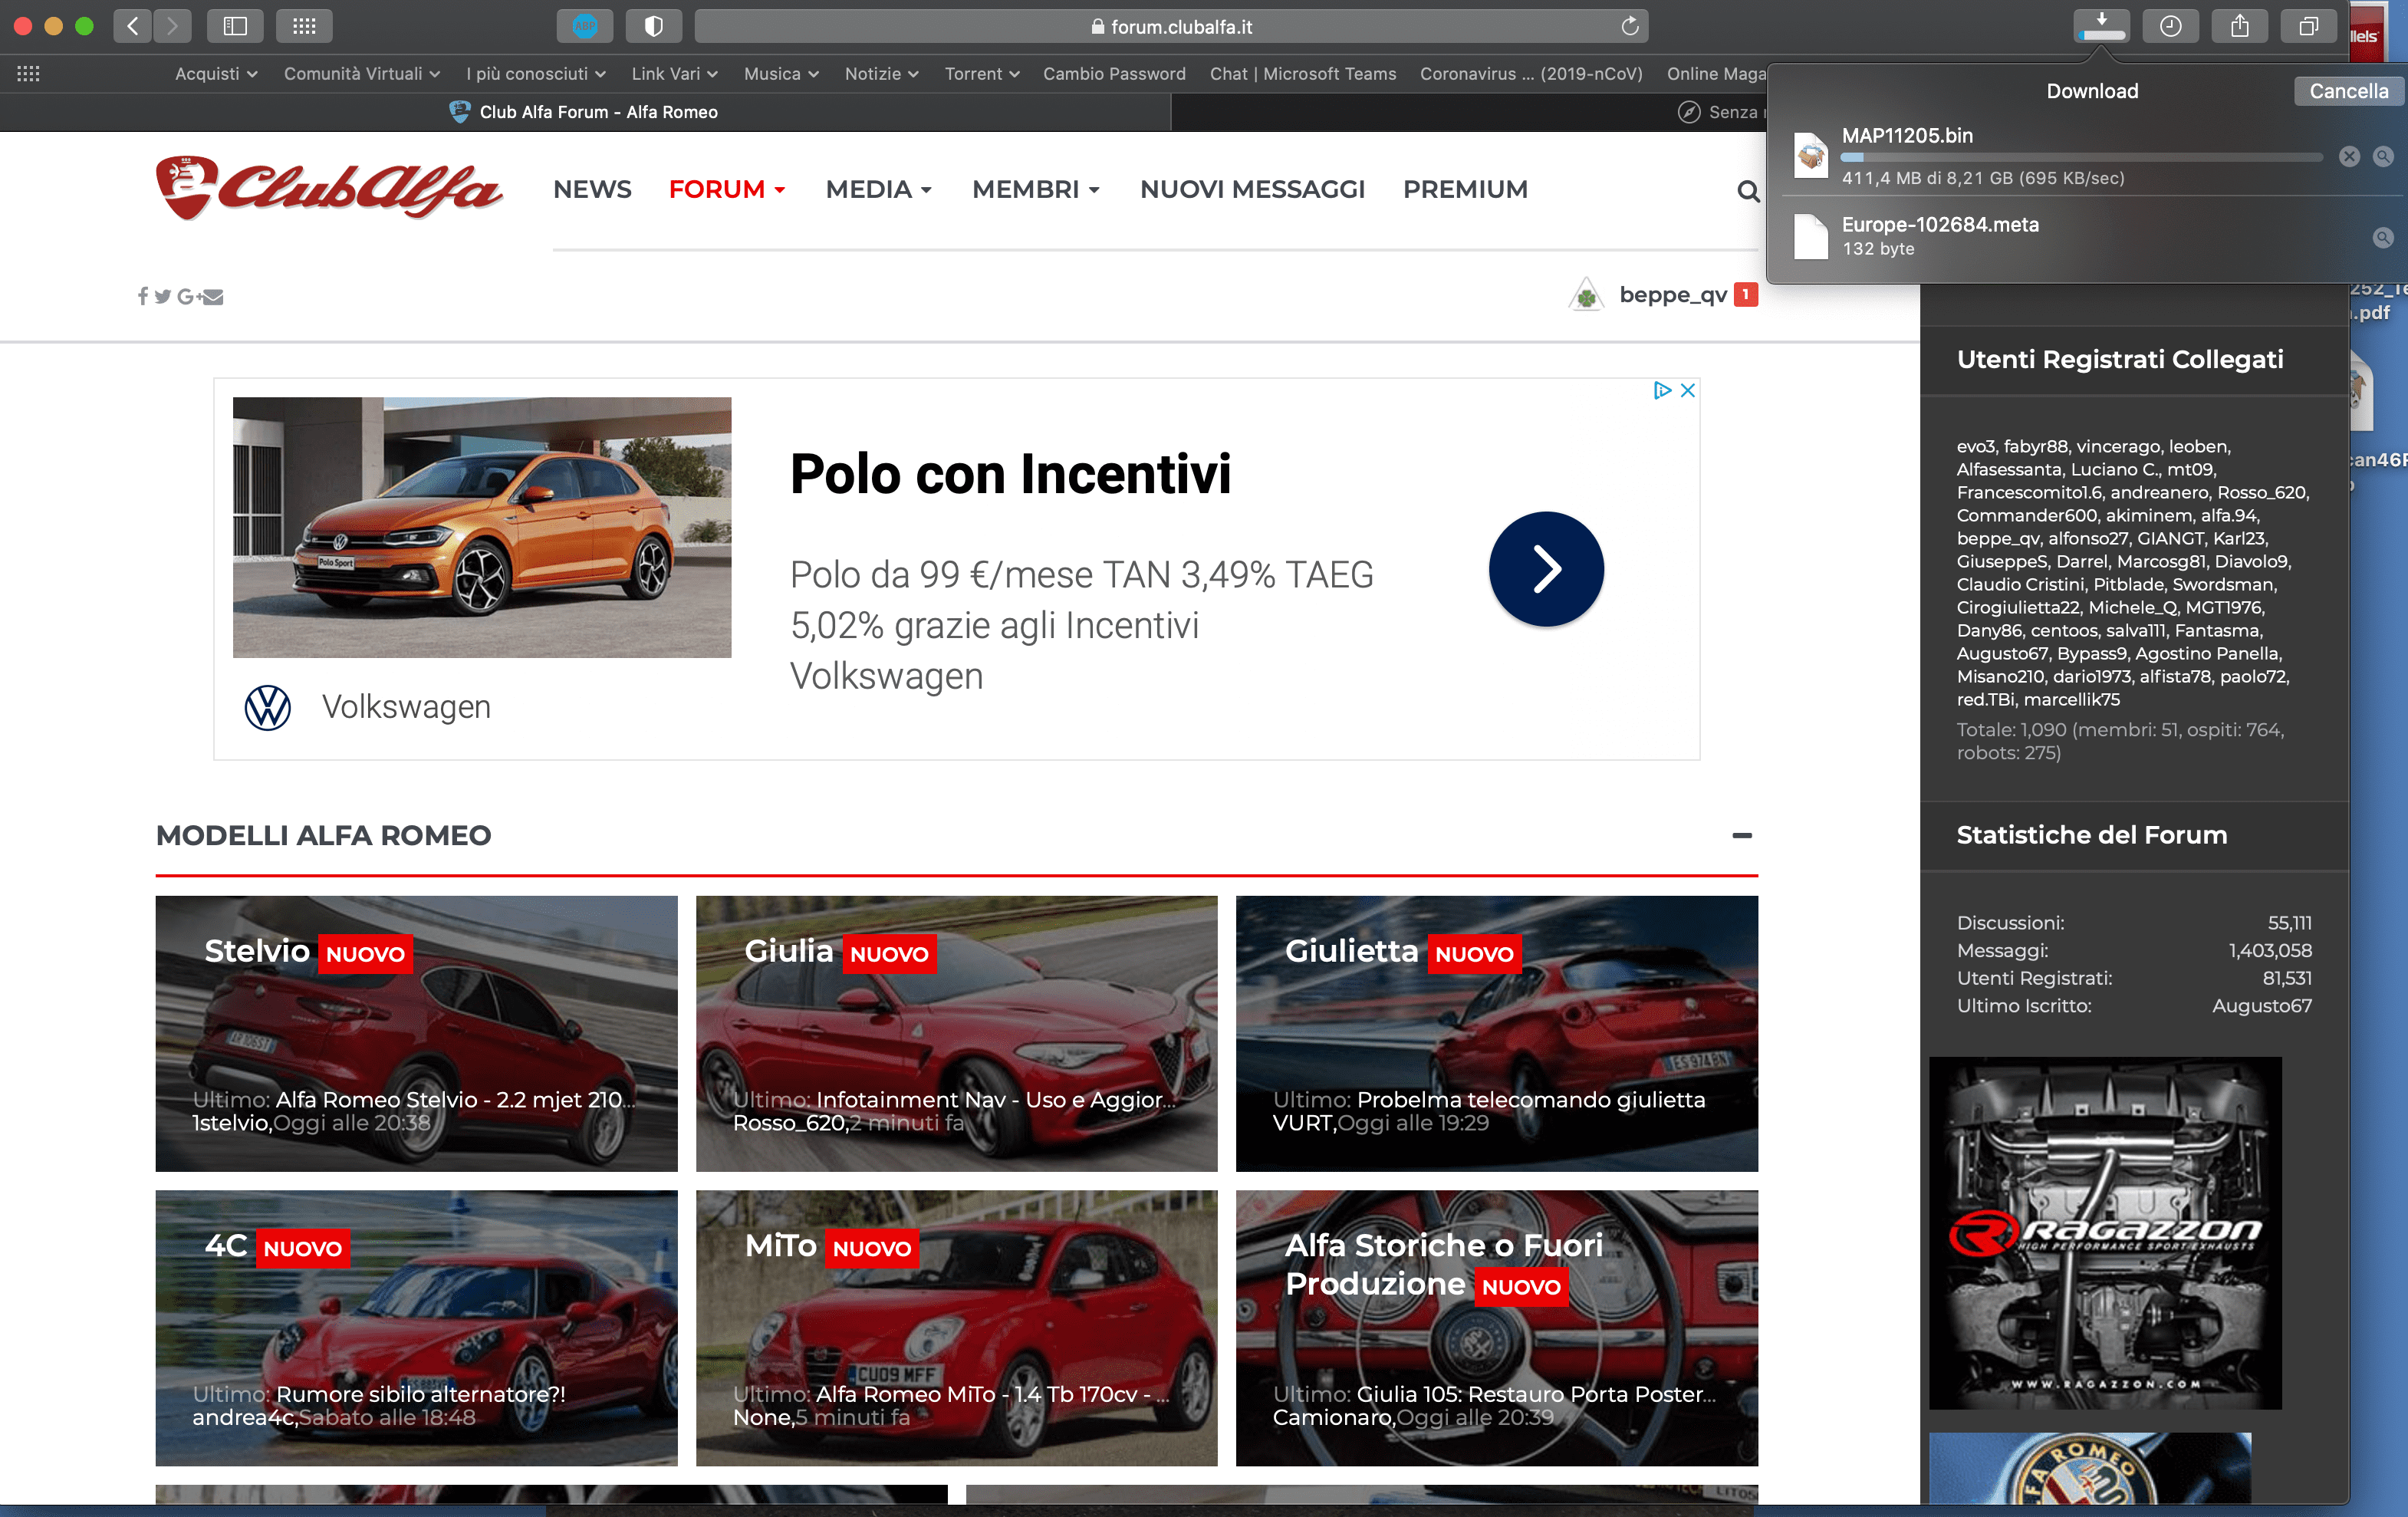This screenshot has width=2408, height=1517.
Task: Open the AdChoices triangle icon
Action: tap(1662, 390)
